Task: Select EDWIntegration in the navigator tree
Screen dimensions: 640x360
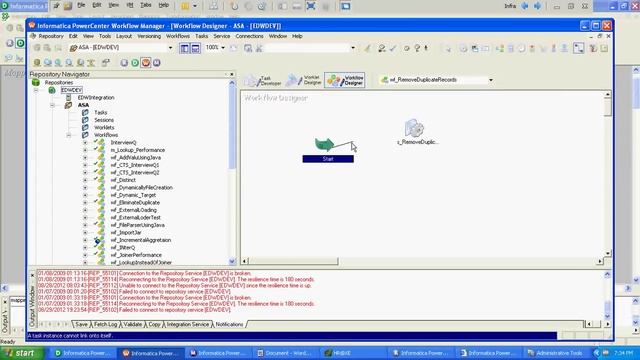Action: coord(96,98)
